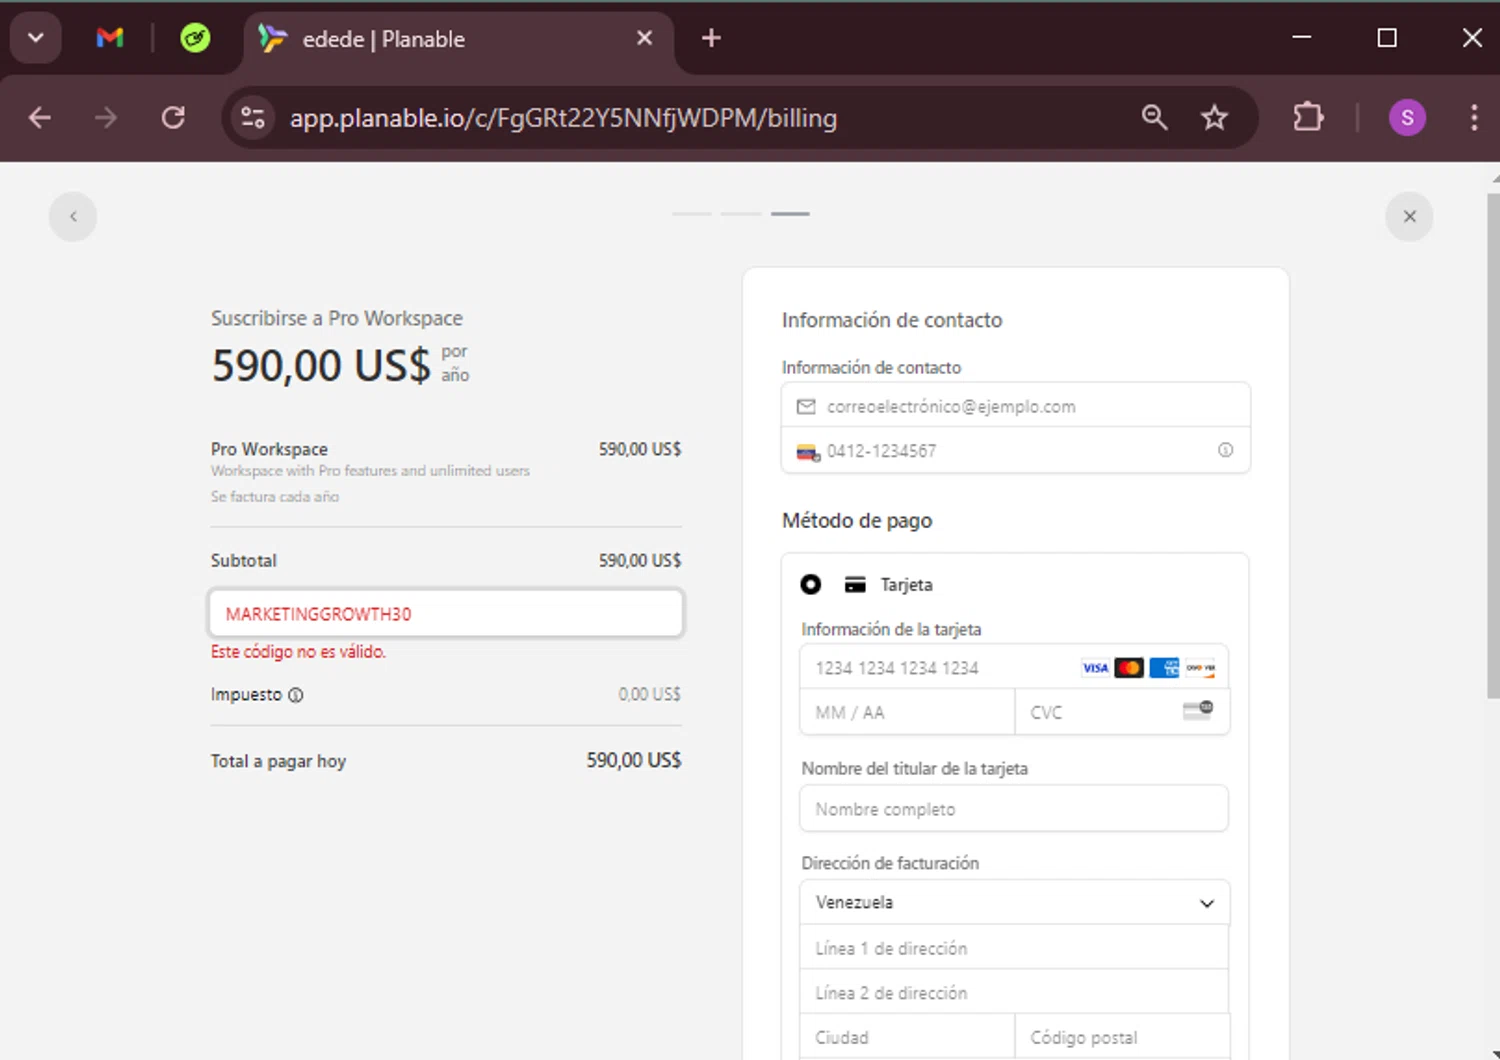Viewport: 1500px width, 1060px height.
Task: Reload the billing page
Action: [173, 118]
